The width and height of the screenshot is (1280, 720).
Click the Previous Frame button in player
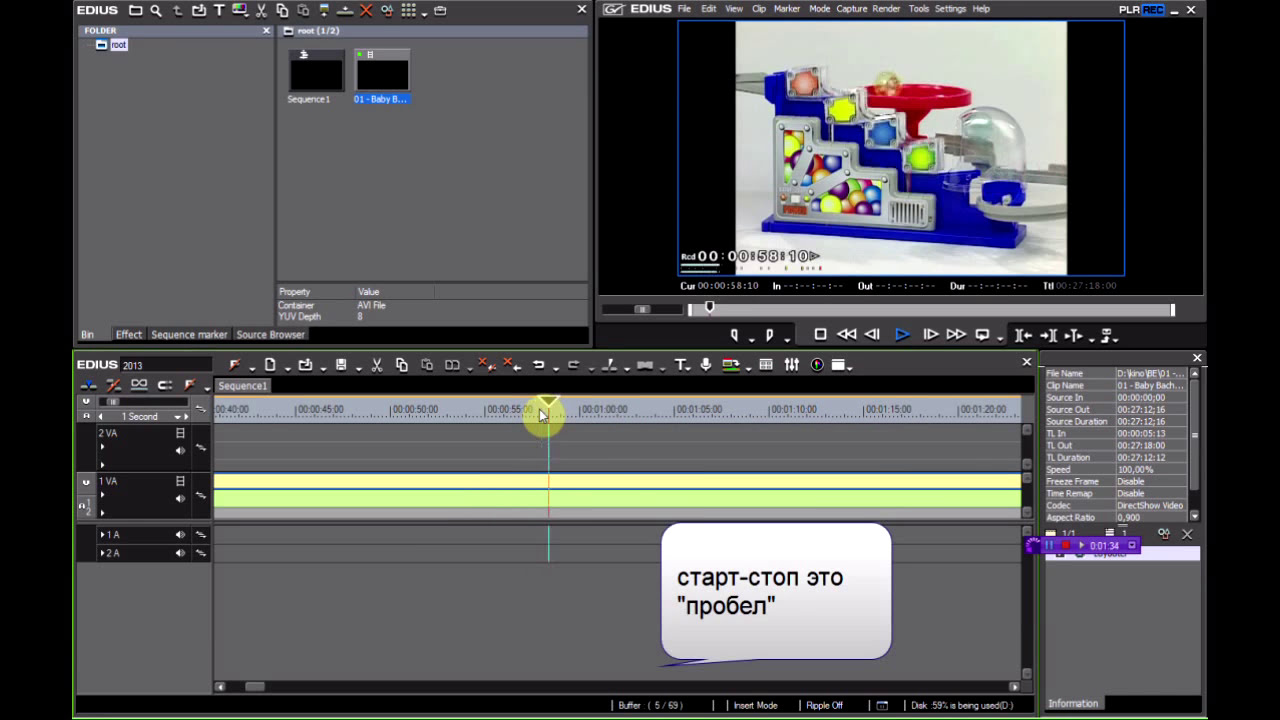(x=872, y=335)
